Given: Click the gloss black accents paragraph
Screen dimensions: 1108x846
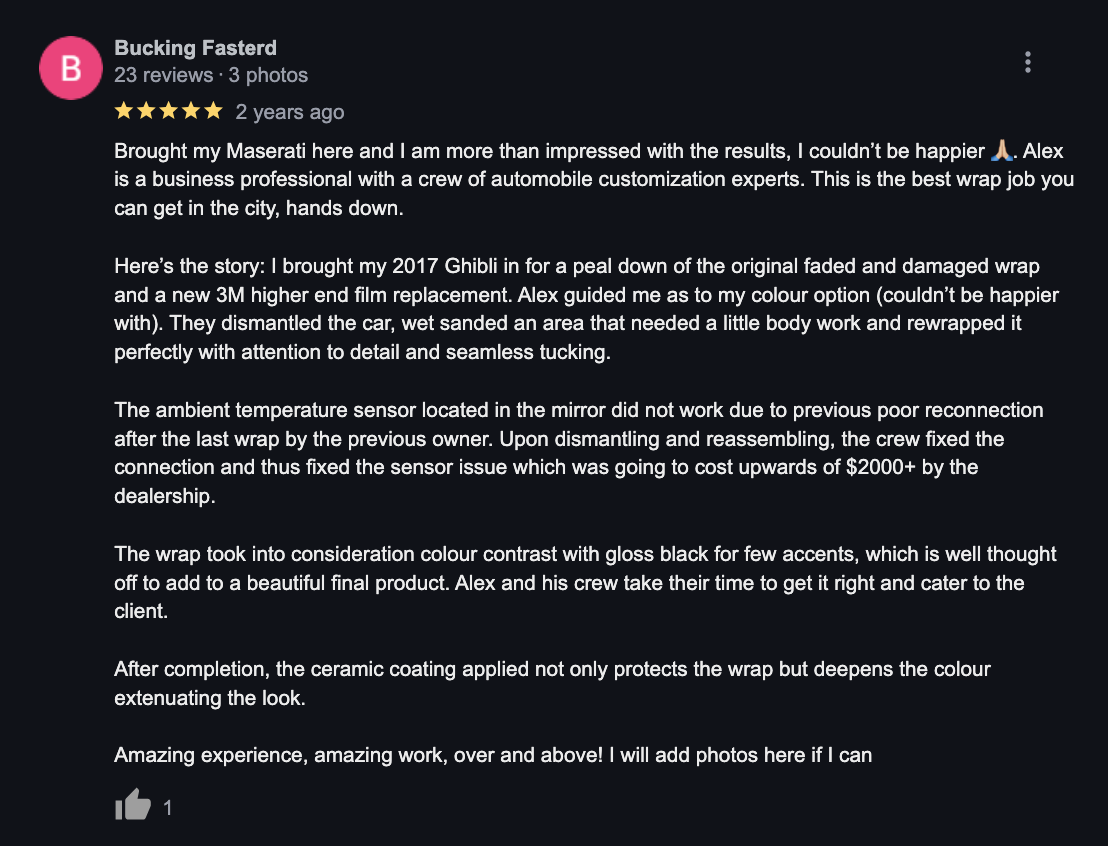Looking at the screenshot, I should 585,582.
